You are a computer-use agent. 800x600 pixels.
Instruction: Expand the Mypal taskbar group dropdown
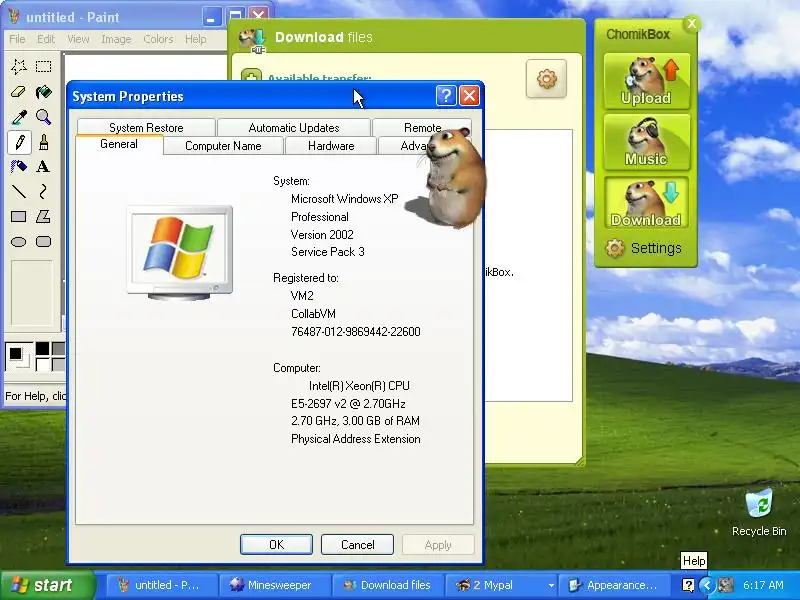coord(552,585)
